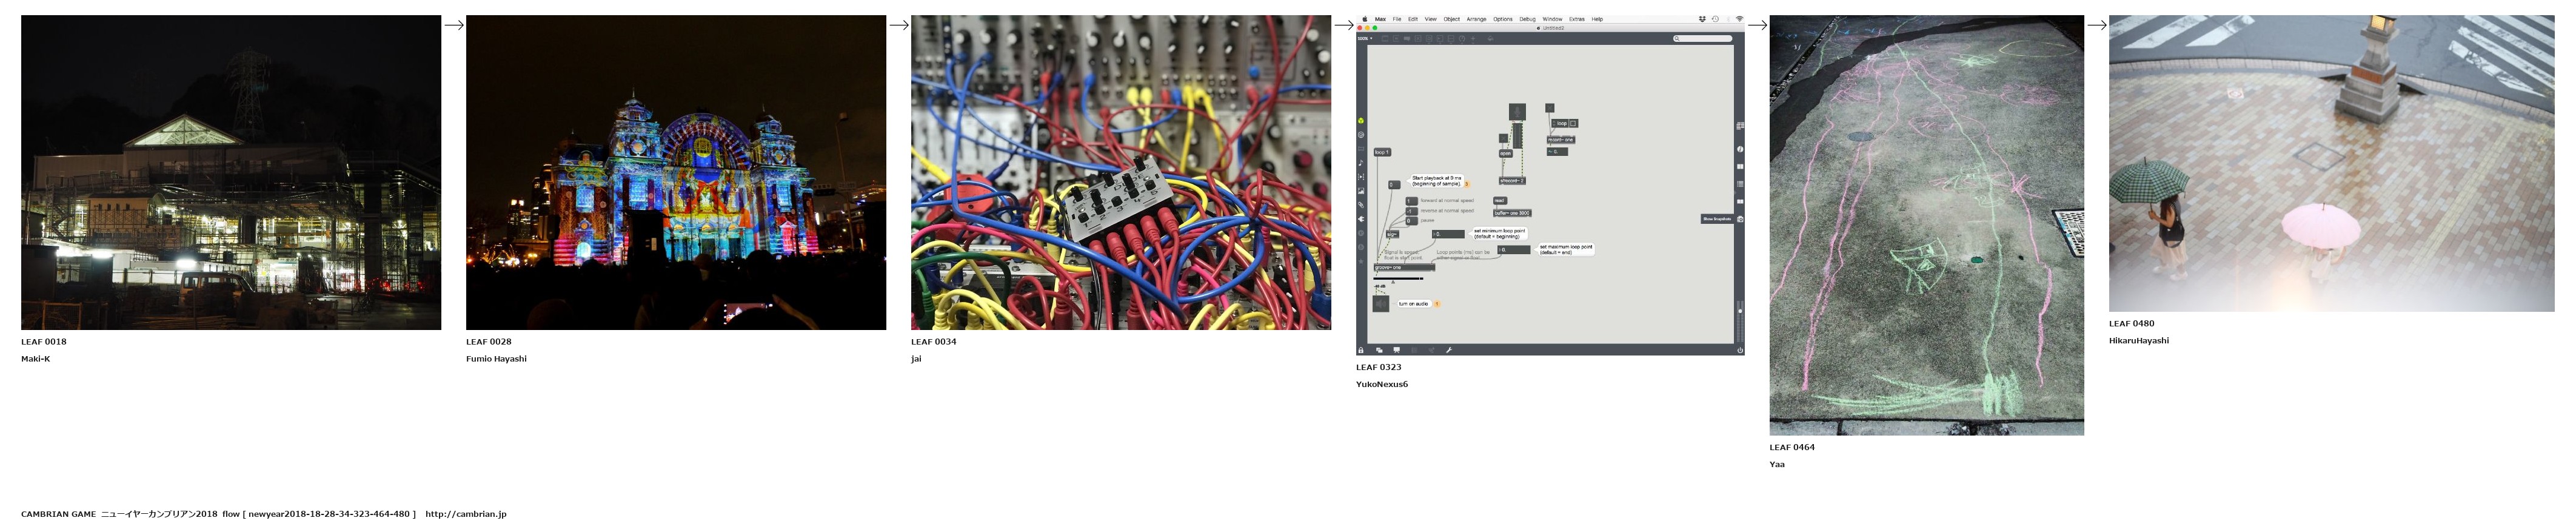Open the Arrange menu in the Max menu bar
Image resolution: width=2576 pixels, height=529 pixels.
coord(1476,19)
